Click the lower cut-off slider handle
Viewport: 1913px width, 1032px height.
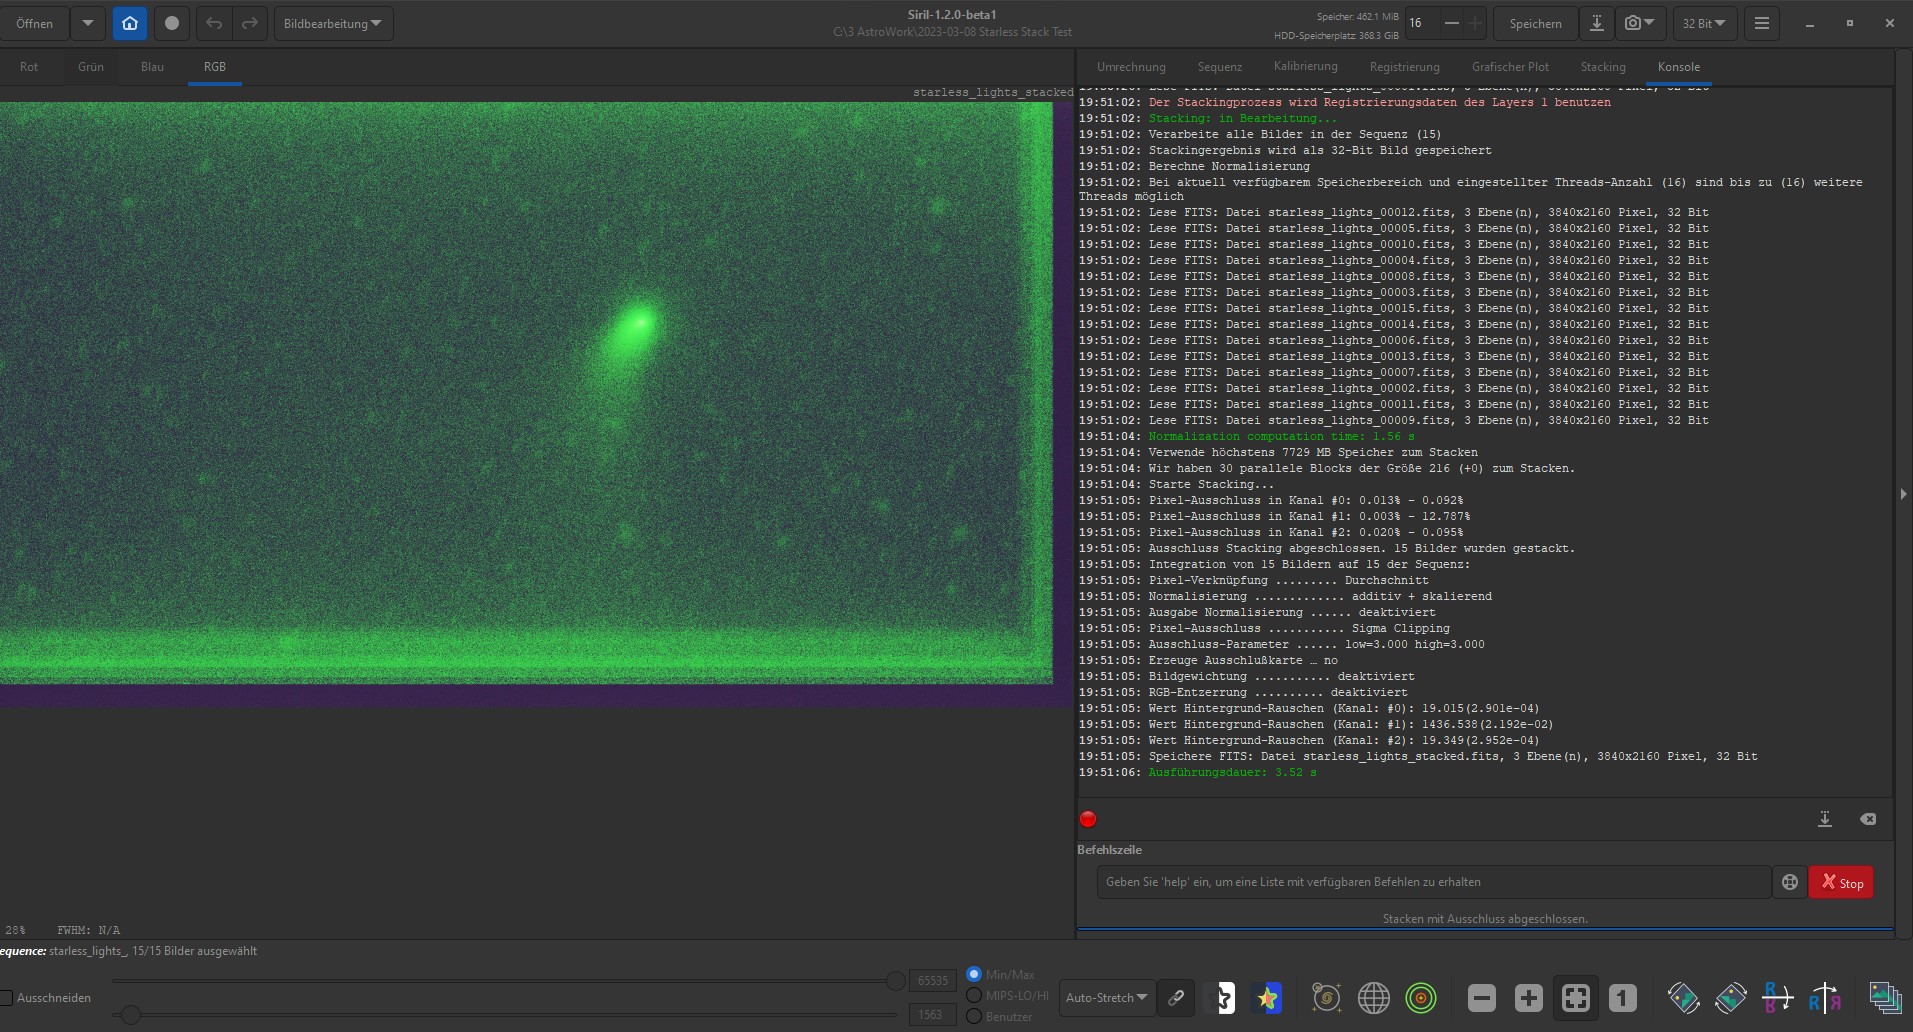click(130, 1014)
